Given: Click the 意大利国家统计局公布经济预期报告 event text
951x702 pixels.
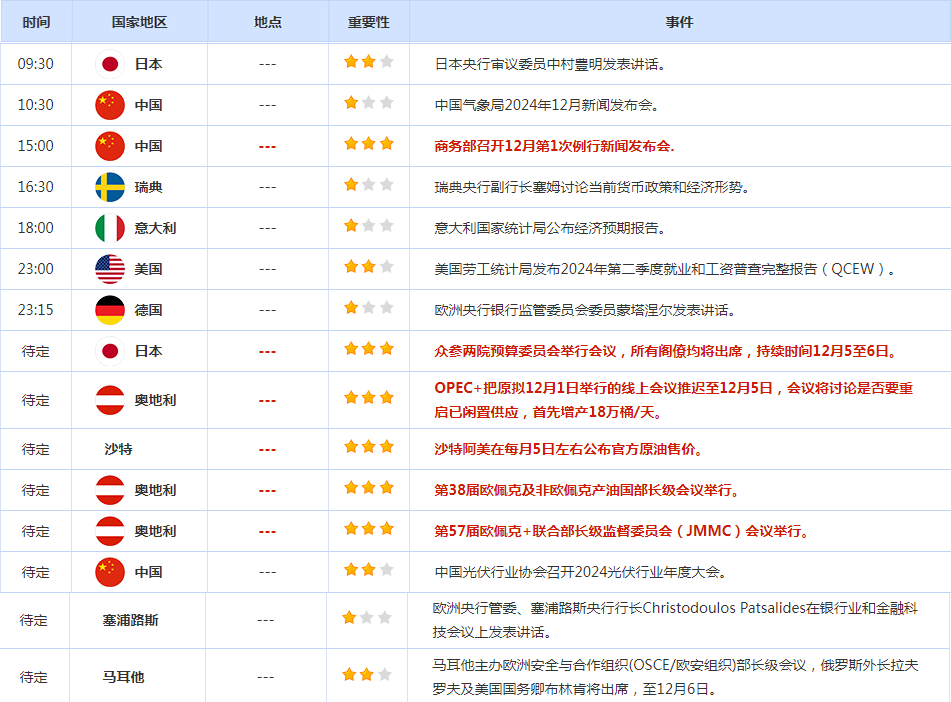Looking at the screenshot, I should tap(550, 228).
